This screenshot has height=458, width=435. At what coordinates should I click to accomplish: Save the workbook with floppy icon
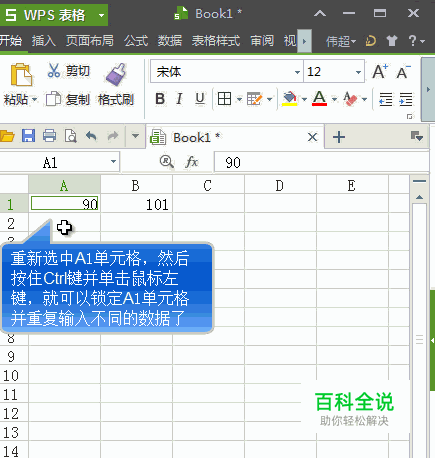coord(28,136)
